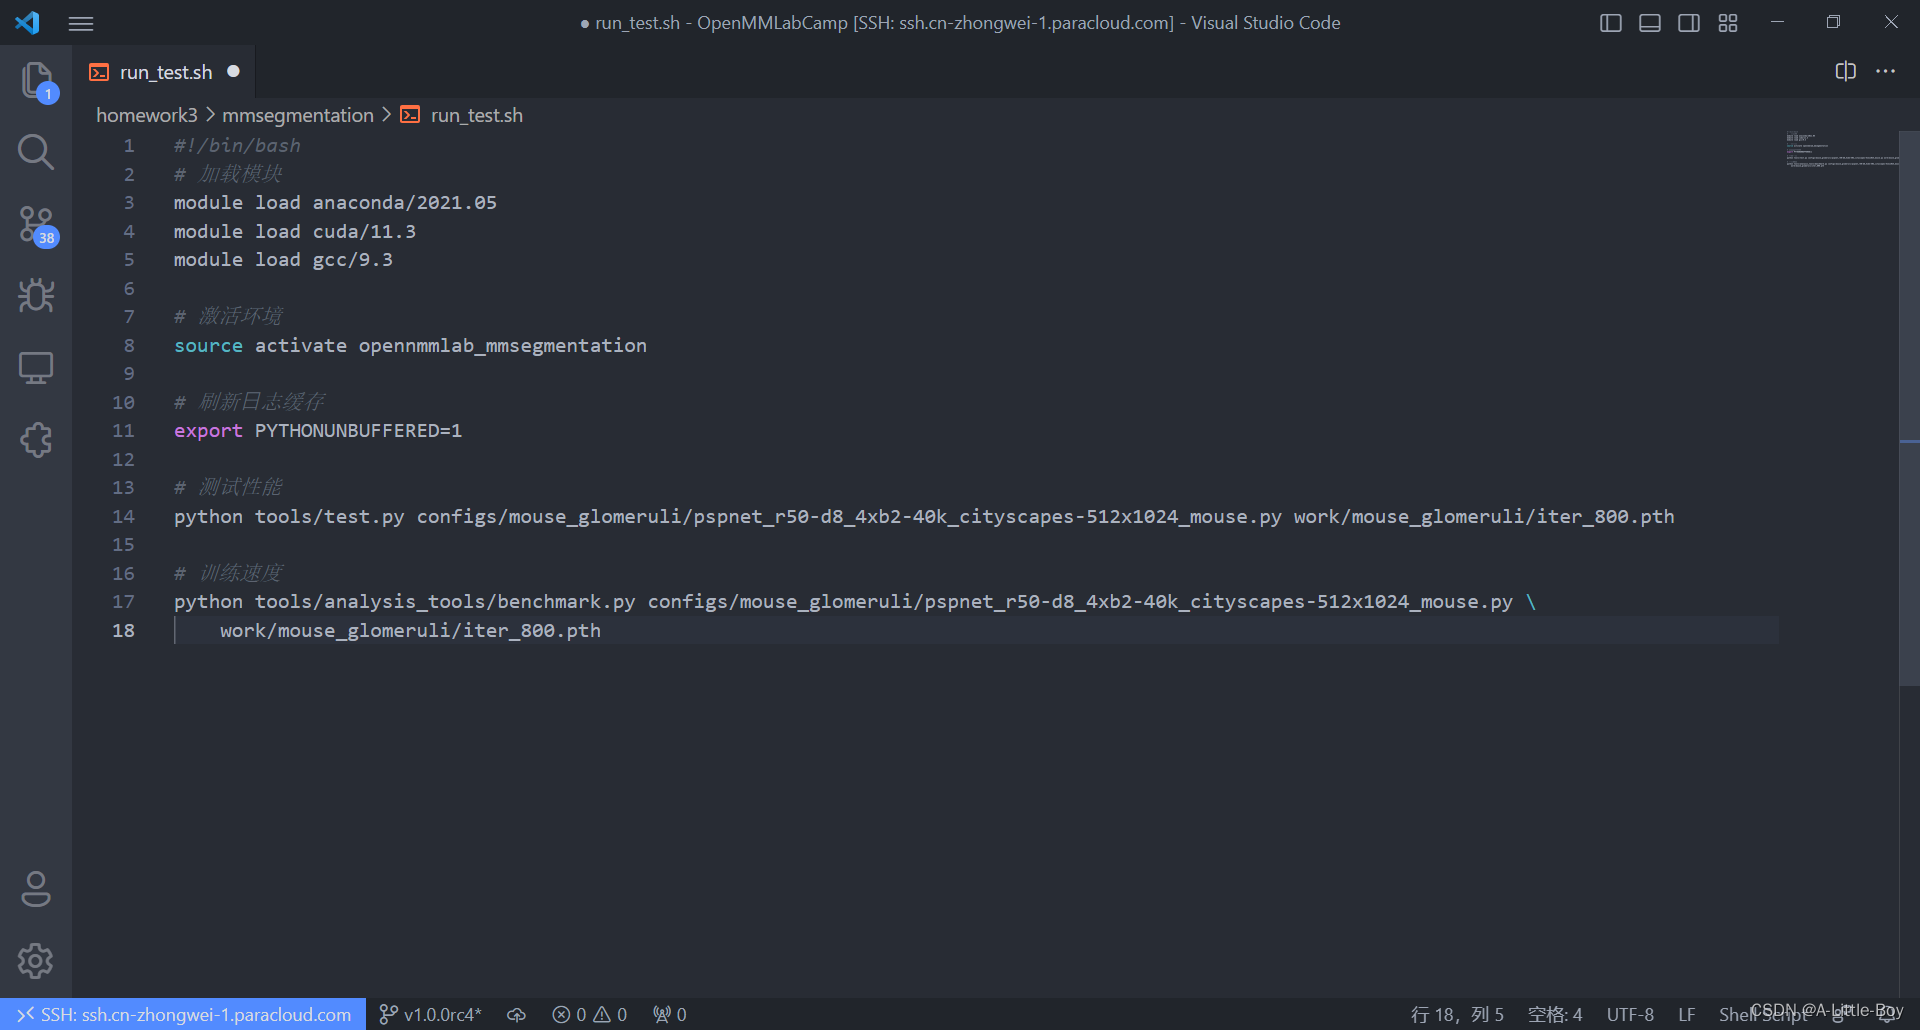Viewport: 1920px width, 1030px height.
Task: Select the run_test.sh editor tab
Action: click(x=164, y=72)
